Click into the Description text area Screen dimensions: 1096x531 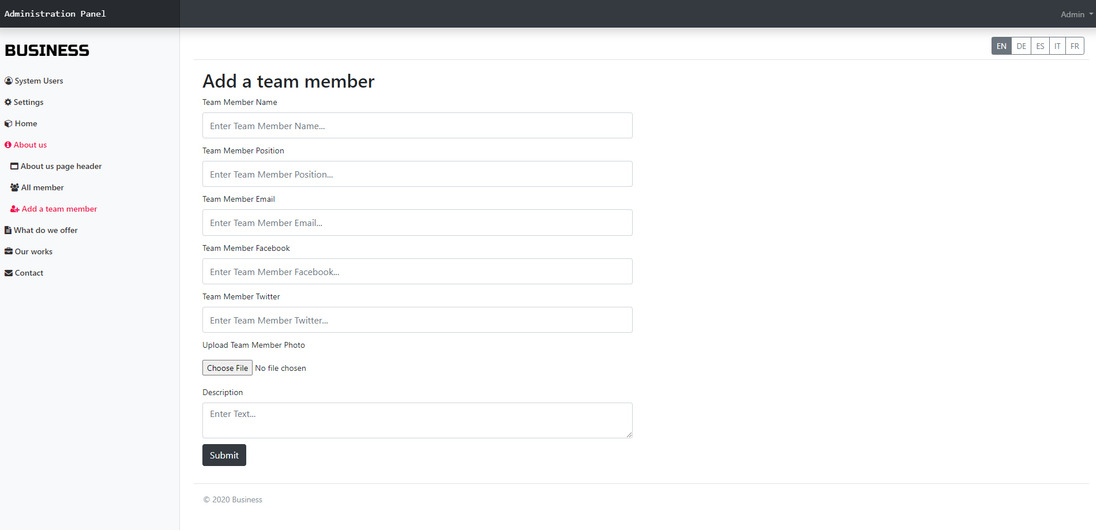point(417,421)
